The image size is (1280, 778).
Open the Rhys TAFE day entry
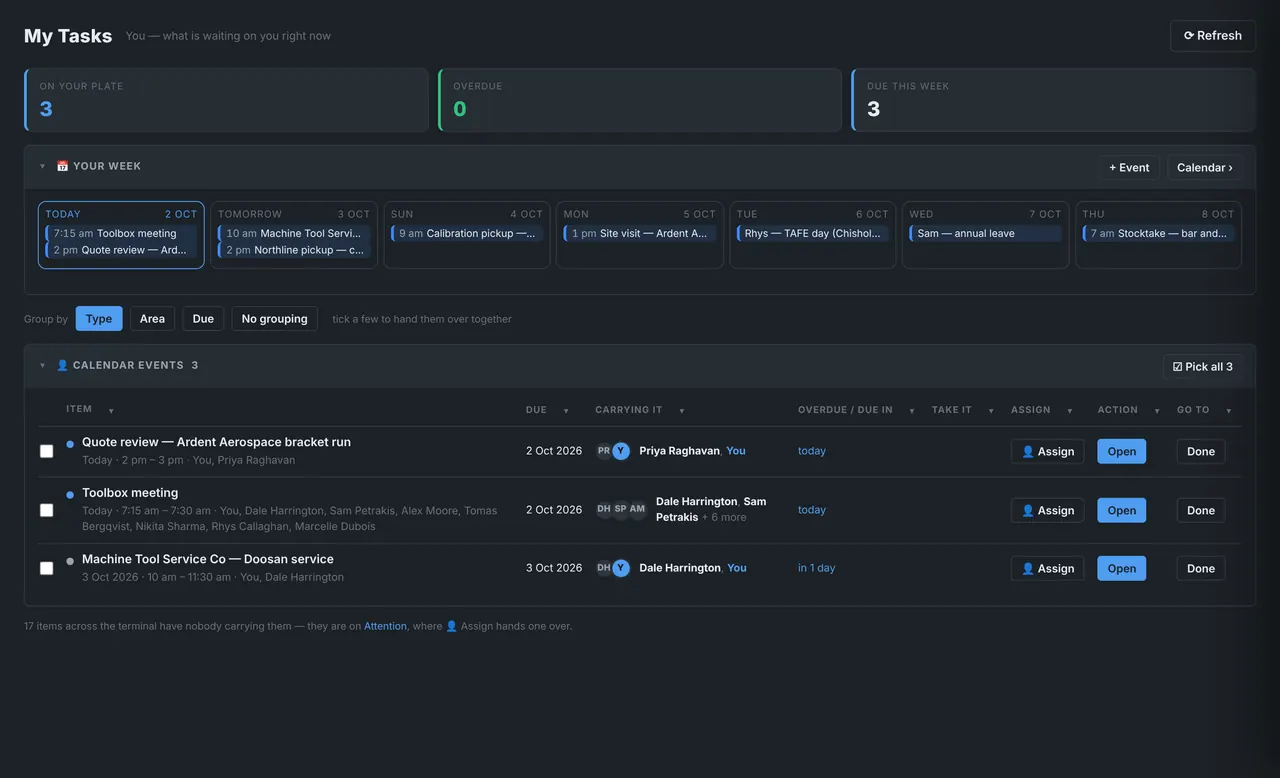pos(813,233)
